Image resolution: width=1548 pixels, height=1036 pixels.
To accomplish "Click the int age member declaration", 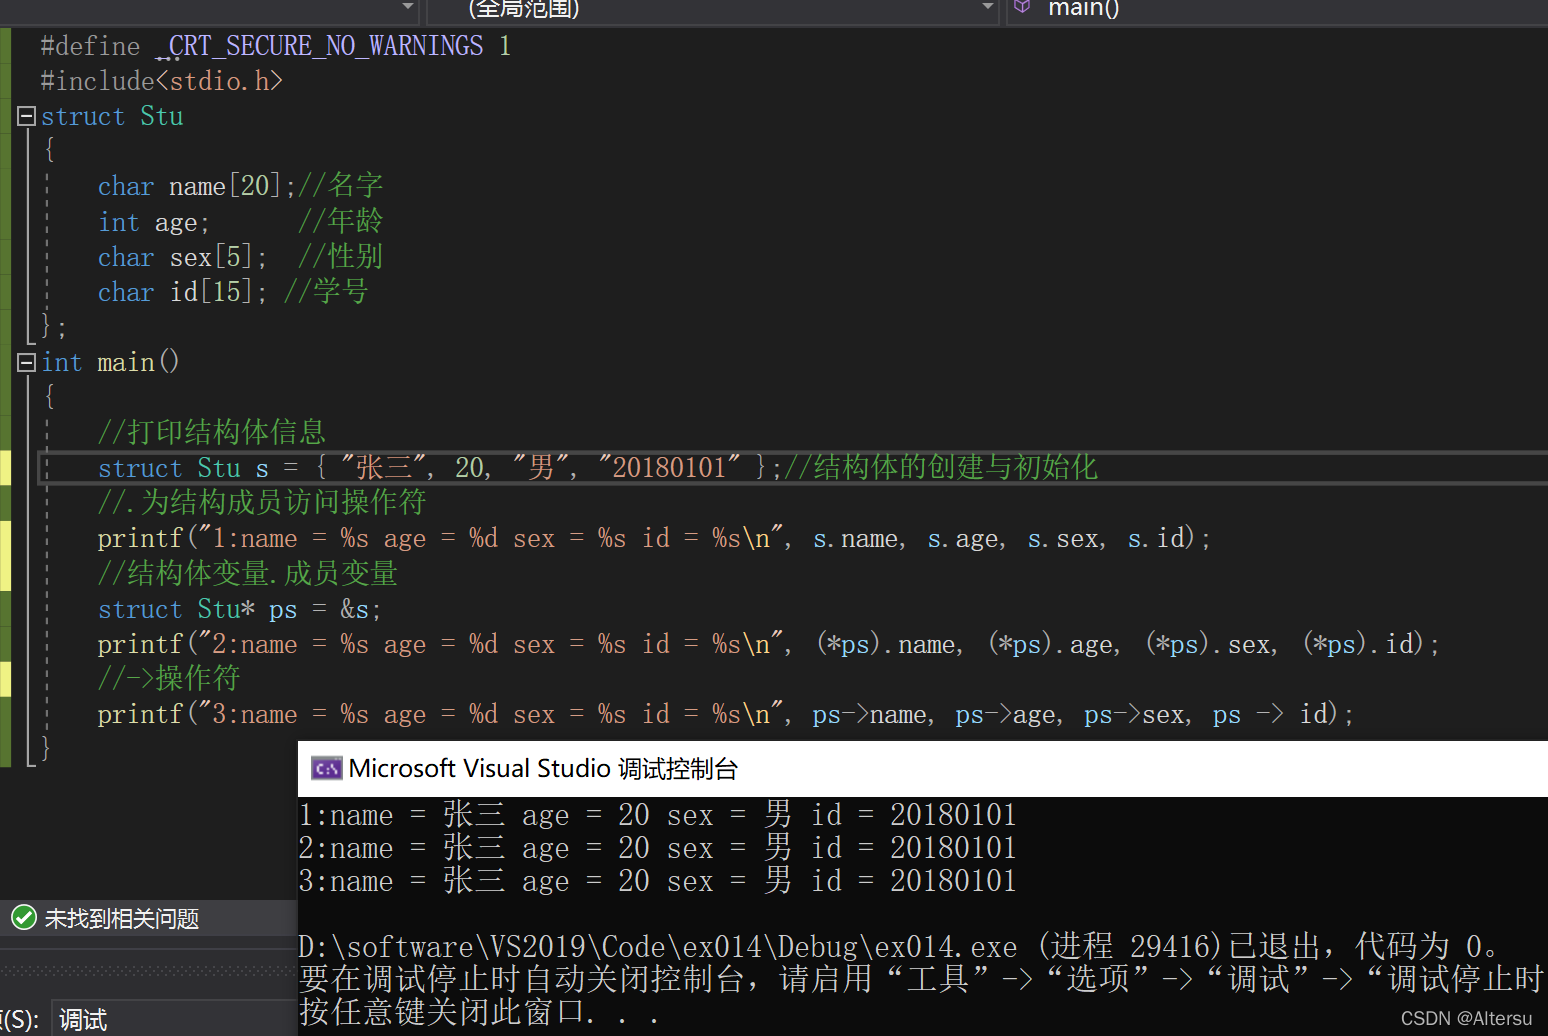I will [154, 222].
